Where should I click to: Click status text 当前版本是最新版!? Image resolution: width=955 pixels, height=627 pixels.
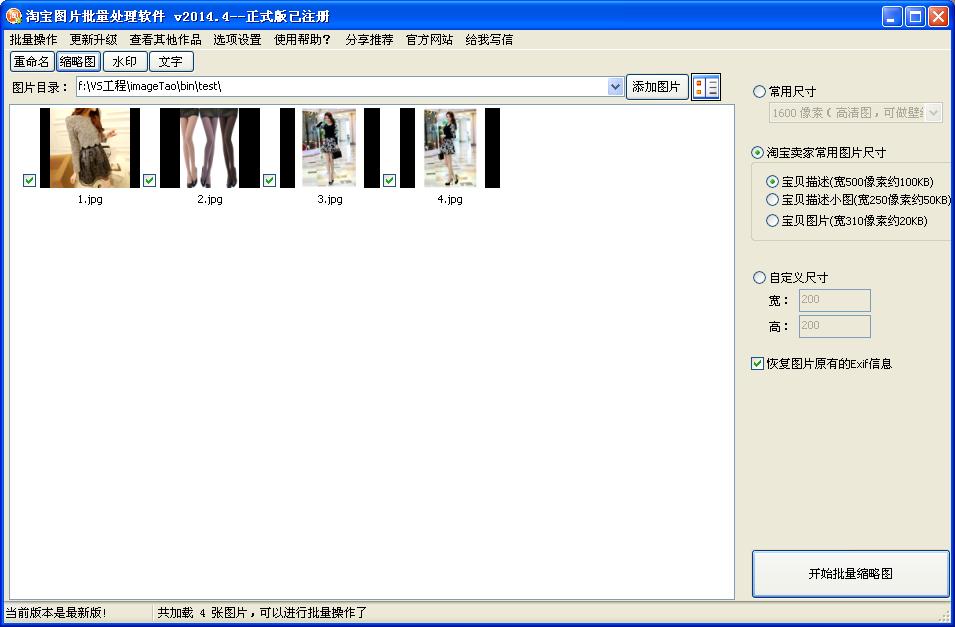tap(56, 613)
